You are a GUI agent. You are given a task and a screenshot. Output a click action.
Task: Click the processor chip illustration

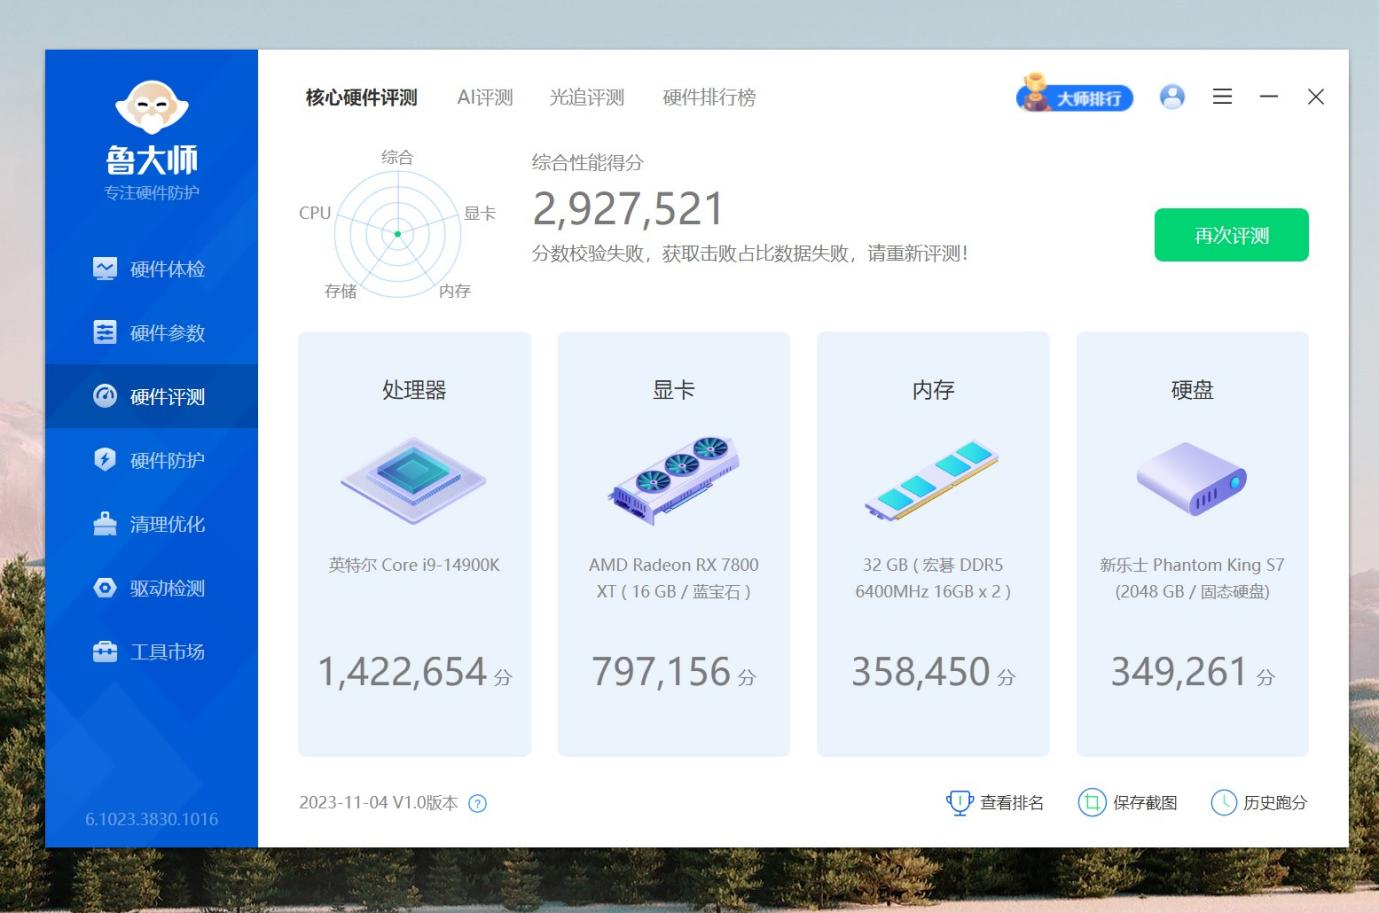[413, 480]
